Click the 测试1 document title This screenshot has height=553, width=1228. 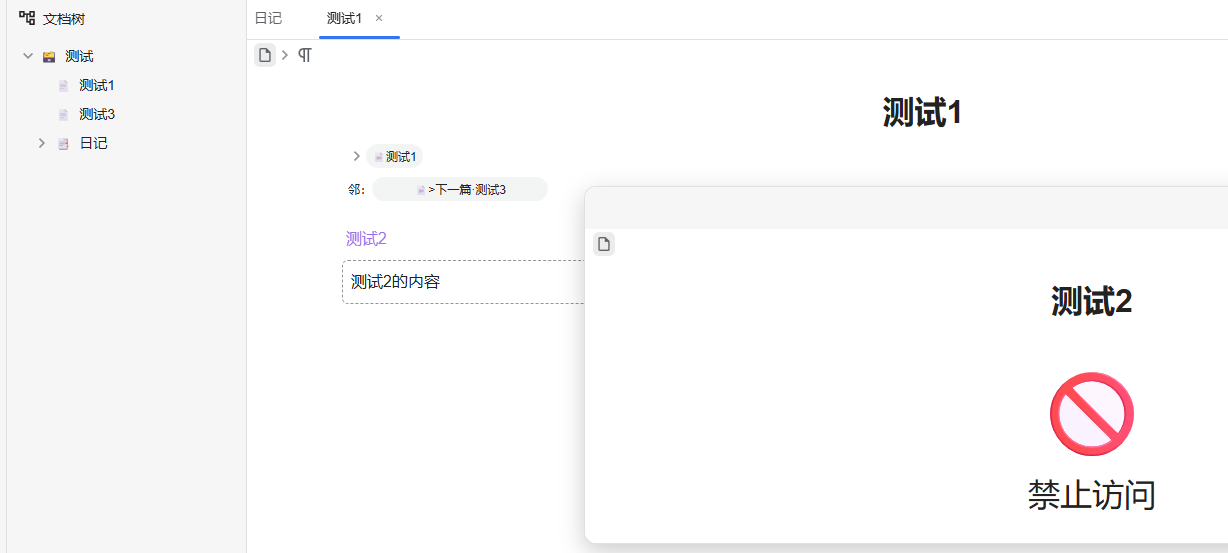click(x=922, y=113)
